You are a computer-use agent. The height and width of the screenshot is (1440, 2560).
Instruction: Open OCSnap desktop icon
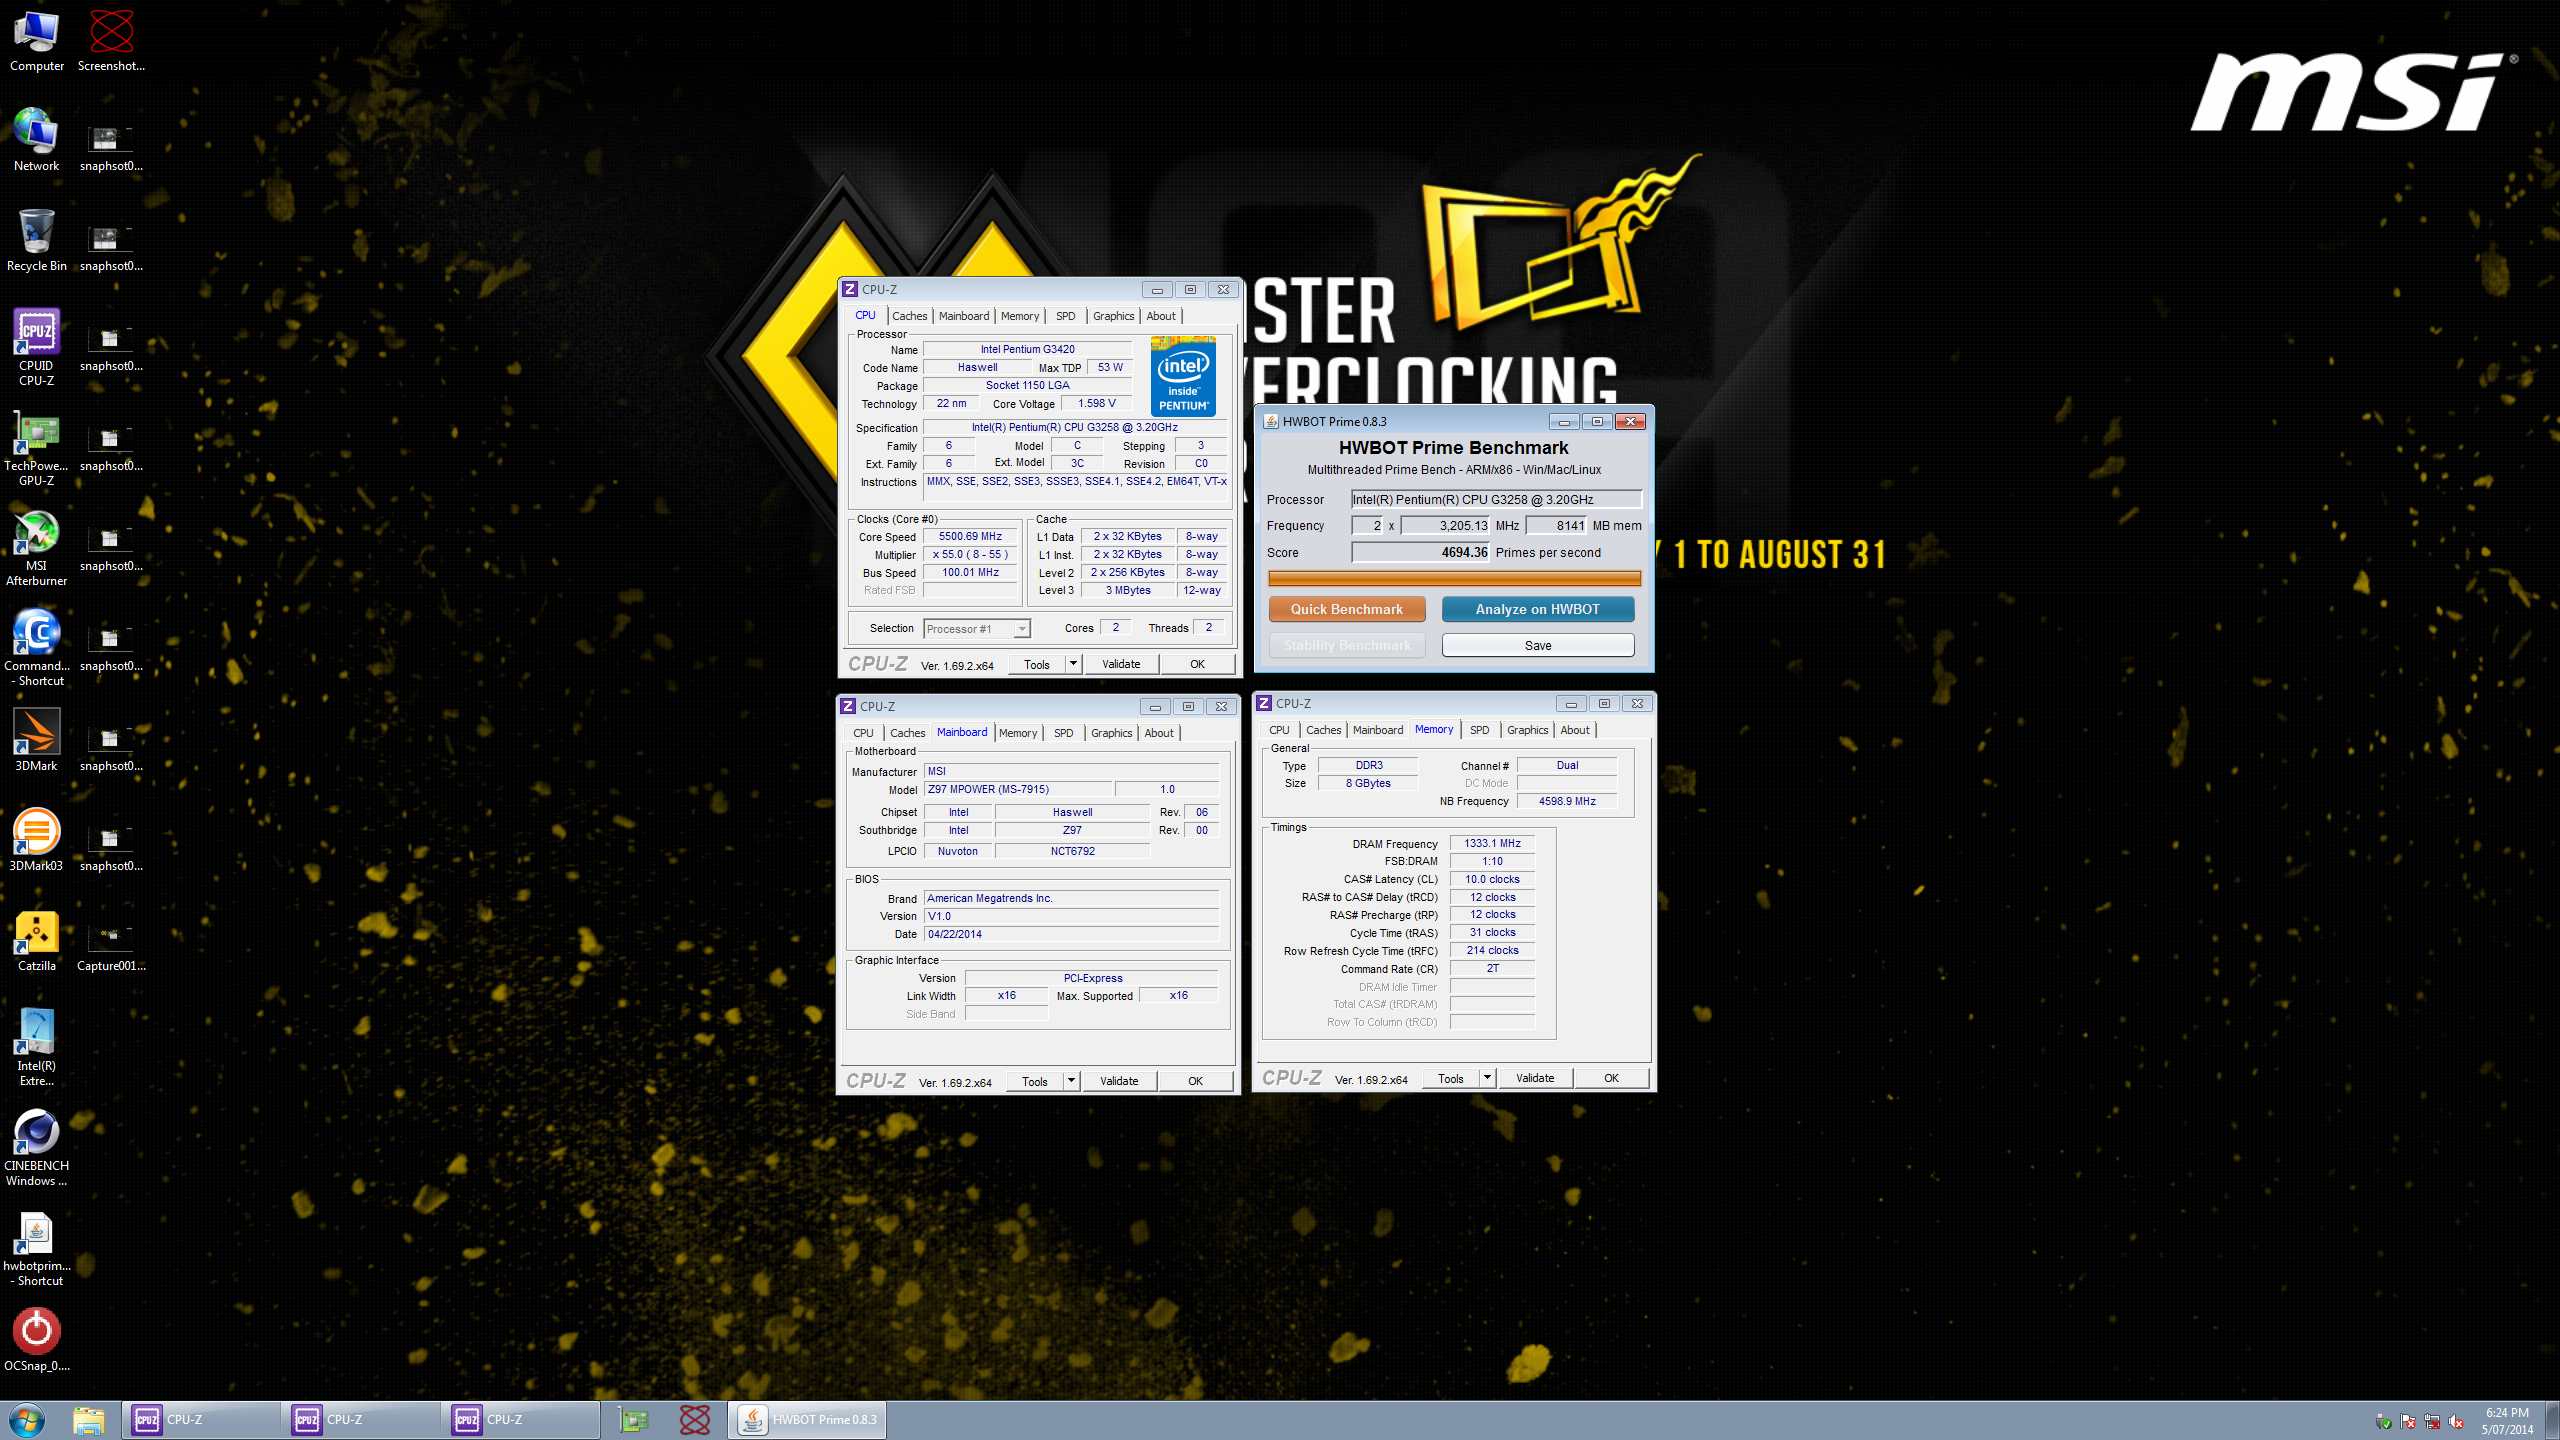(37, 1340)
